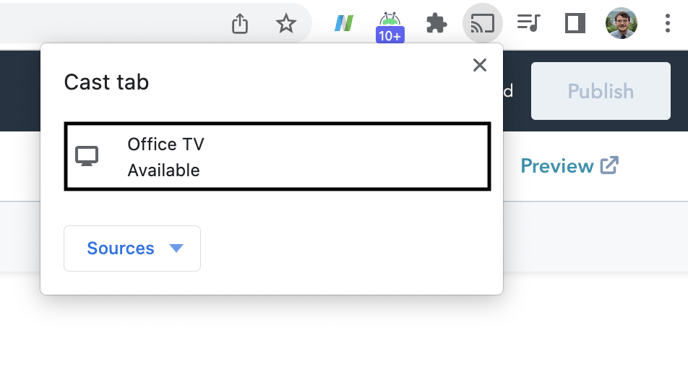Click the Sources dropdown arrow
Image resolution: width=688 pixels, height=377 pixels.
tap(176, 248)
